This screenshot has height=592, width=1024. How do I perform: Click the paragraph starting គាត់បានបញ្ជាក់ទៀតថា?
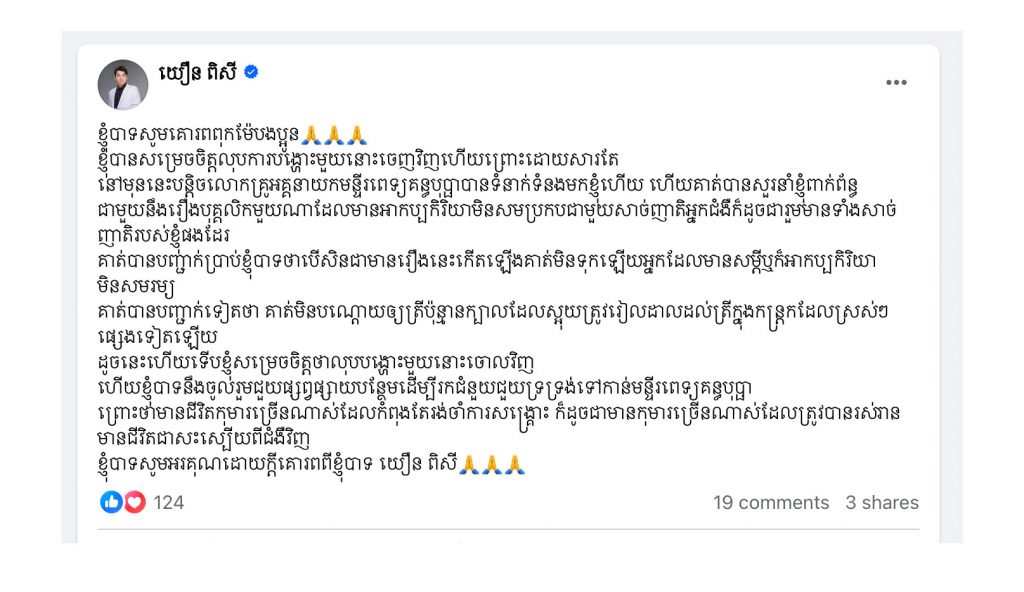click(492, 324)
